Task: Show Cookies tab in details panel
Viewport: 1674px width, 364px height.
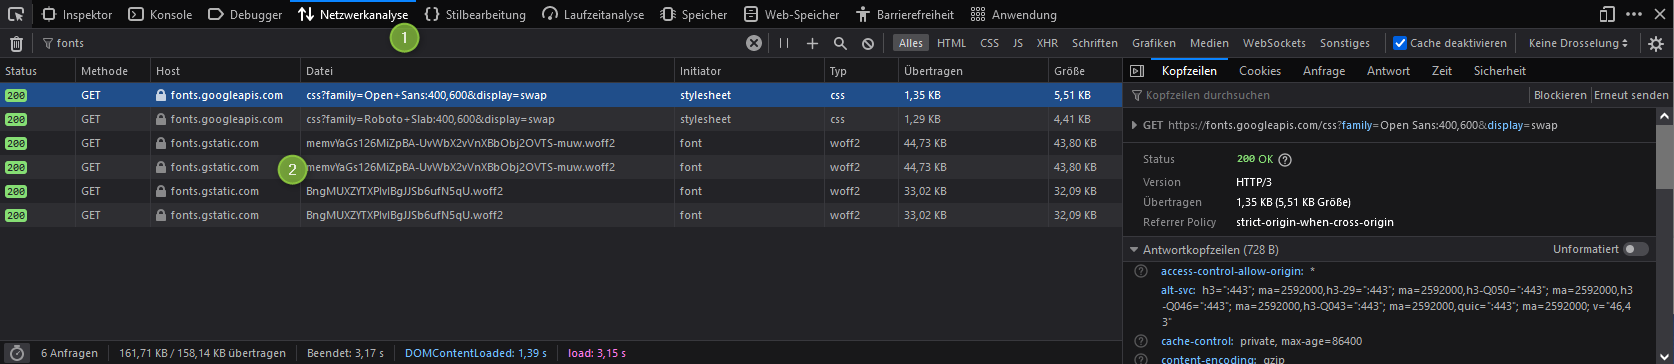Action: tap(1259, 71)
